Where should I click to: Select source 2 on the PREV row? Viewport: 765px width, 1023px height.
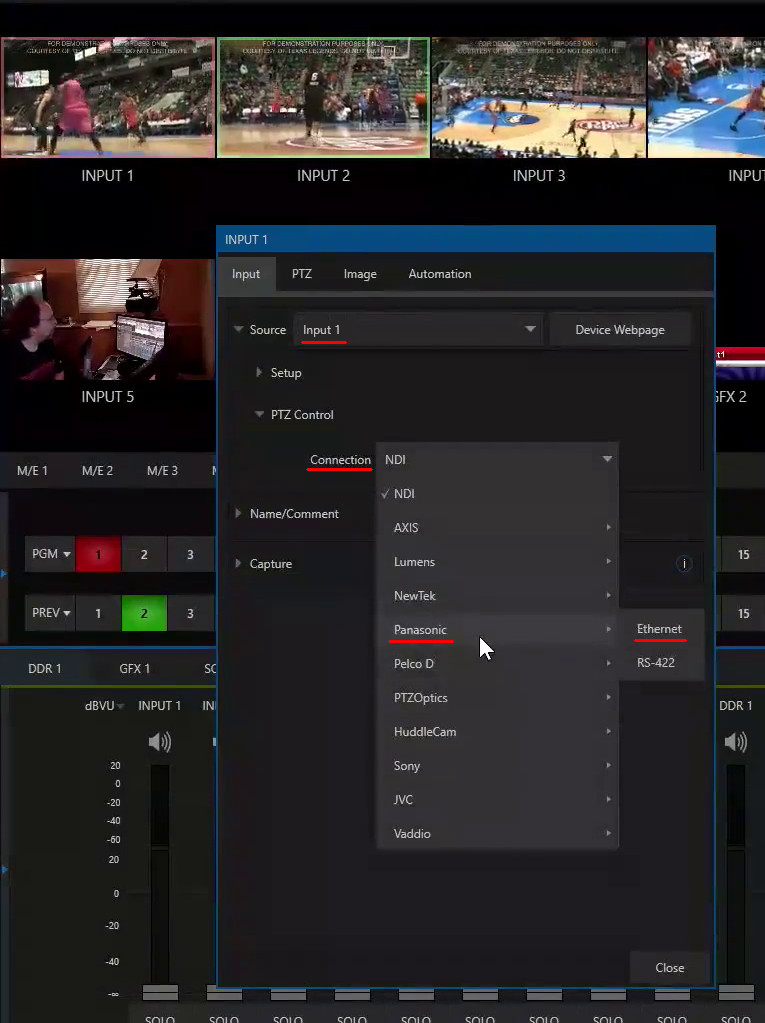tap(144, 613)
